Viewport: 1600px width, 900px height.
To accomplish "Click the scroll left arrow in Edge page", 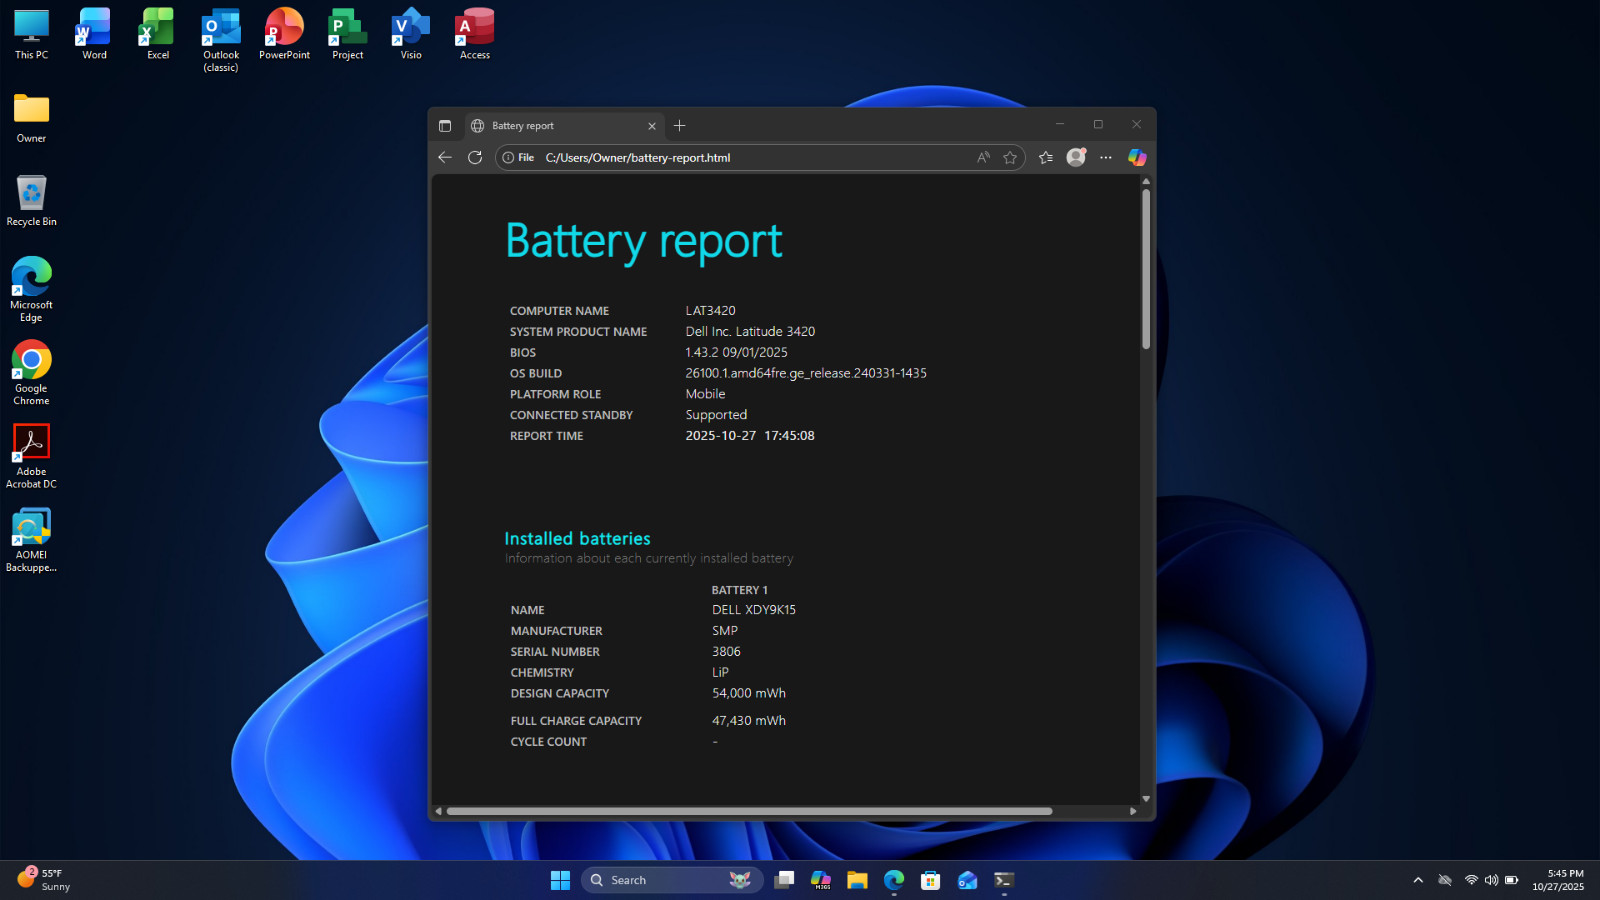I will pos(438,811).
